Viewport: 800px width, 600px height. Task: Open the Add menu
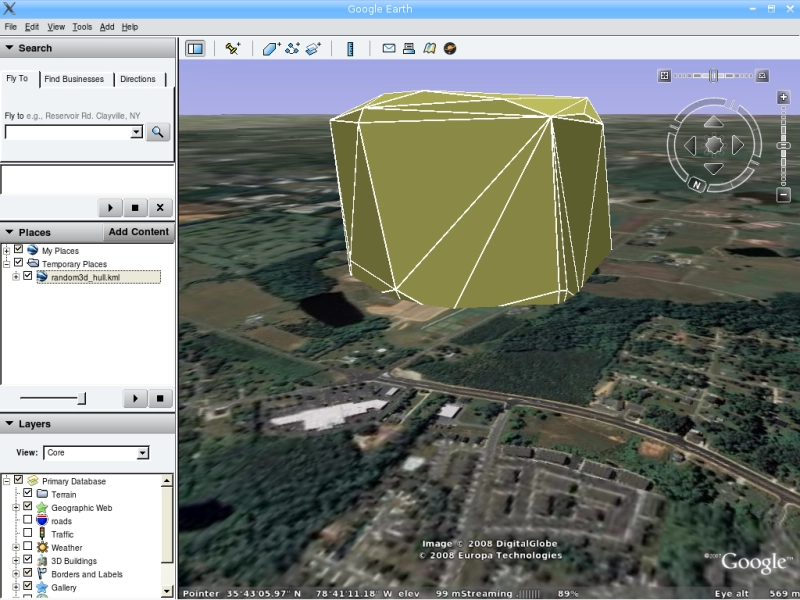[x=107, y=27]
